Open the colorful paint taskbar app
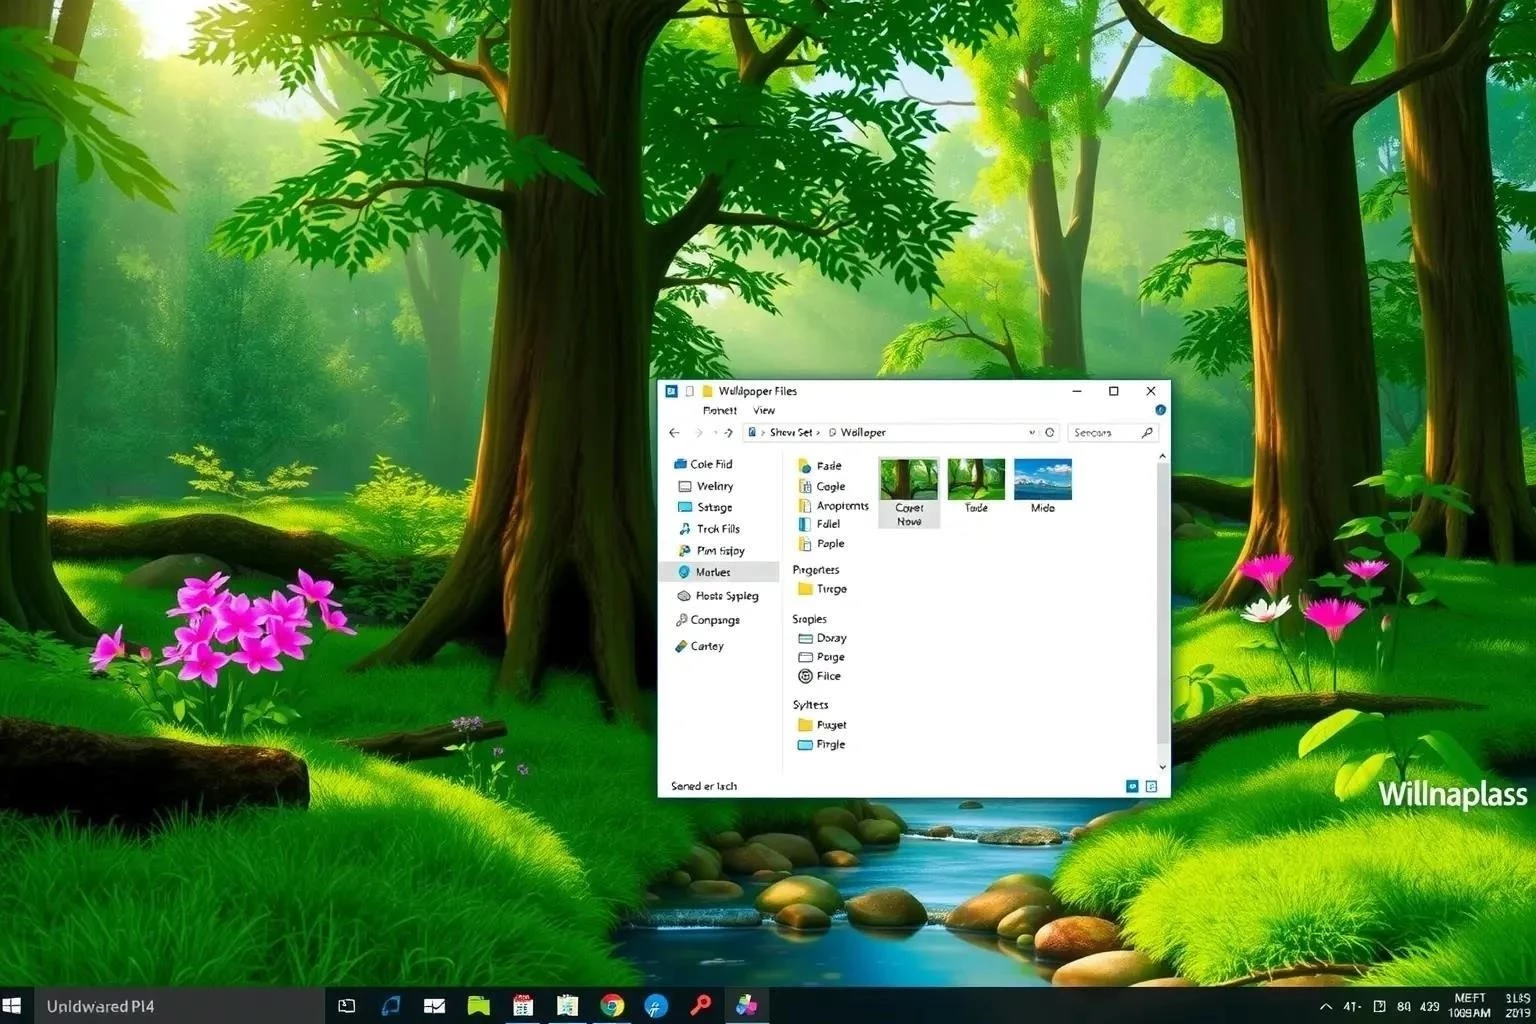 746,1006
